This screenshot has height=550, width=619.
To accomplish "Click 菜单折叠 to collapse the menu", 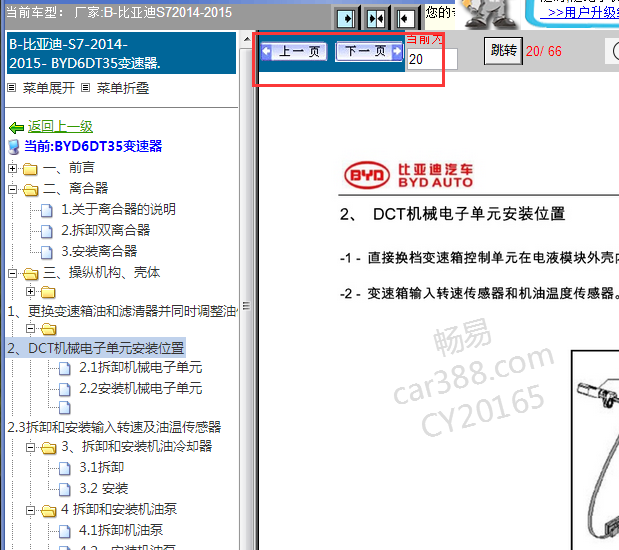I will coord(123,88).
